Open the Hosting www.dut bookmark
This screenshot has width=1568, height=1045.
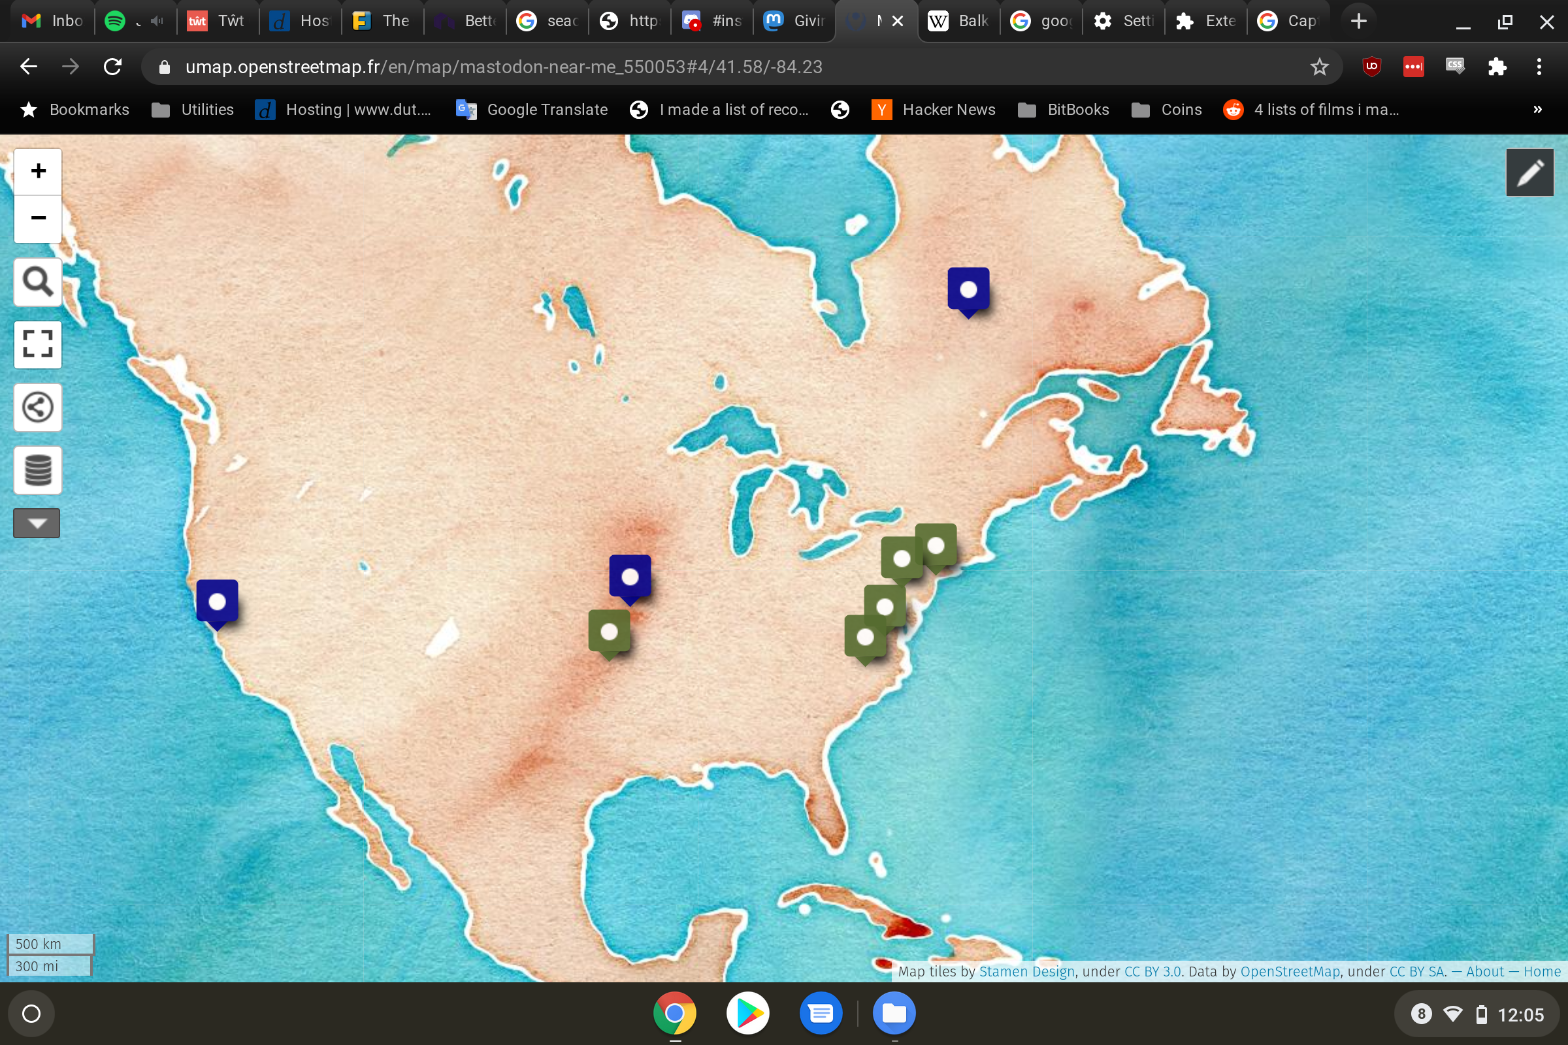click(344, 110)
